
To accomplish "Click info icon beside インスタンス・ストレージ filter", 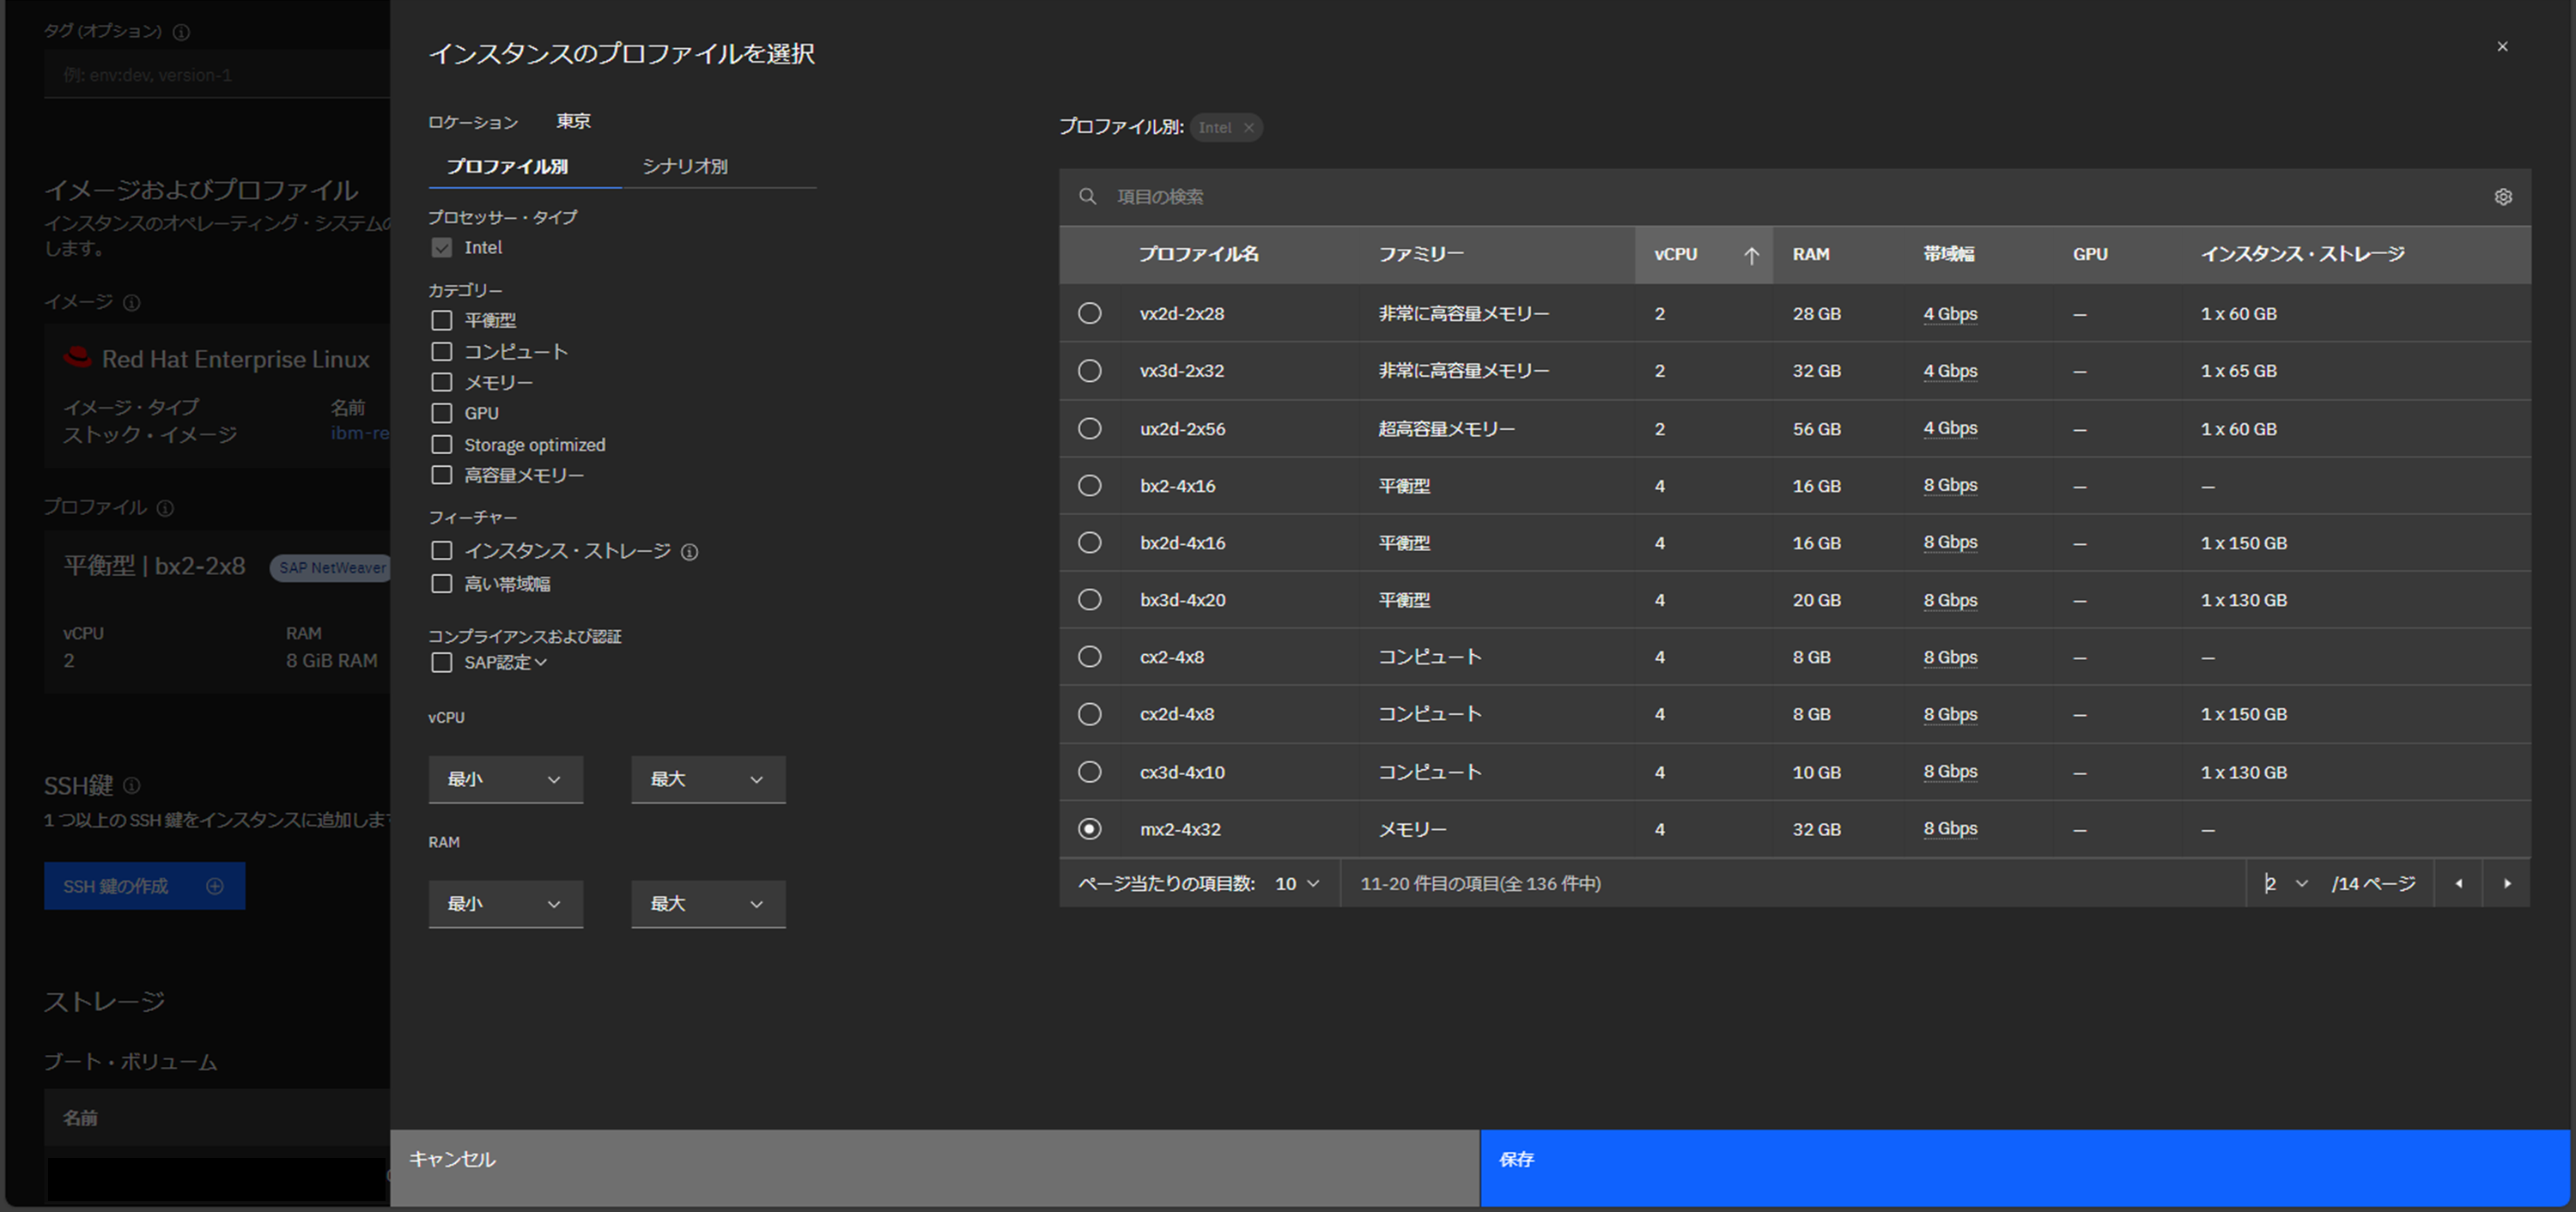I will (x=689, y=552).
